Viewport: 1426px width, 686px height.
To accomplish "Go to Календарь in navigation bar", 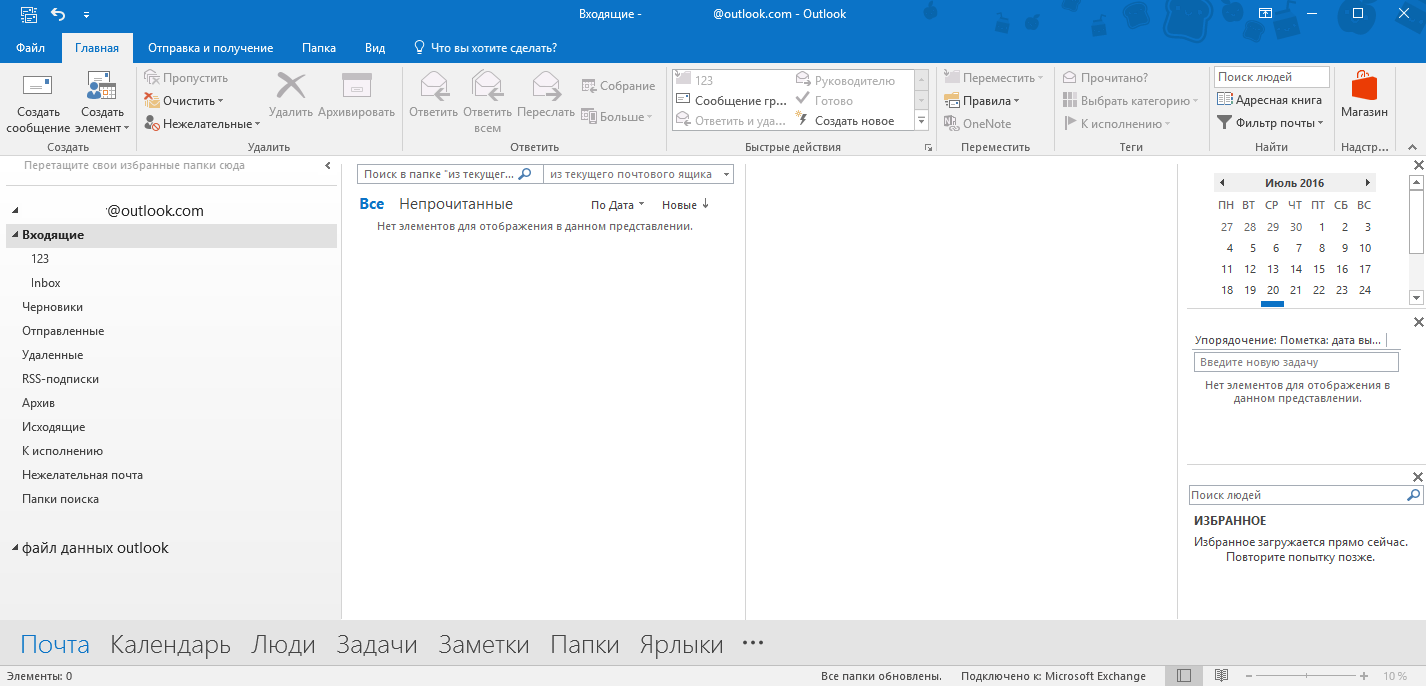I will [170, 645].
